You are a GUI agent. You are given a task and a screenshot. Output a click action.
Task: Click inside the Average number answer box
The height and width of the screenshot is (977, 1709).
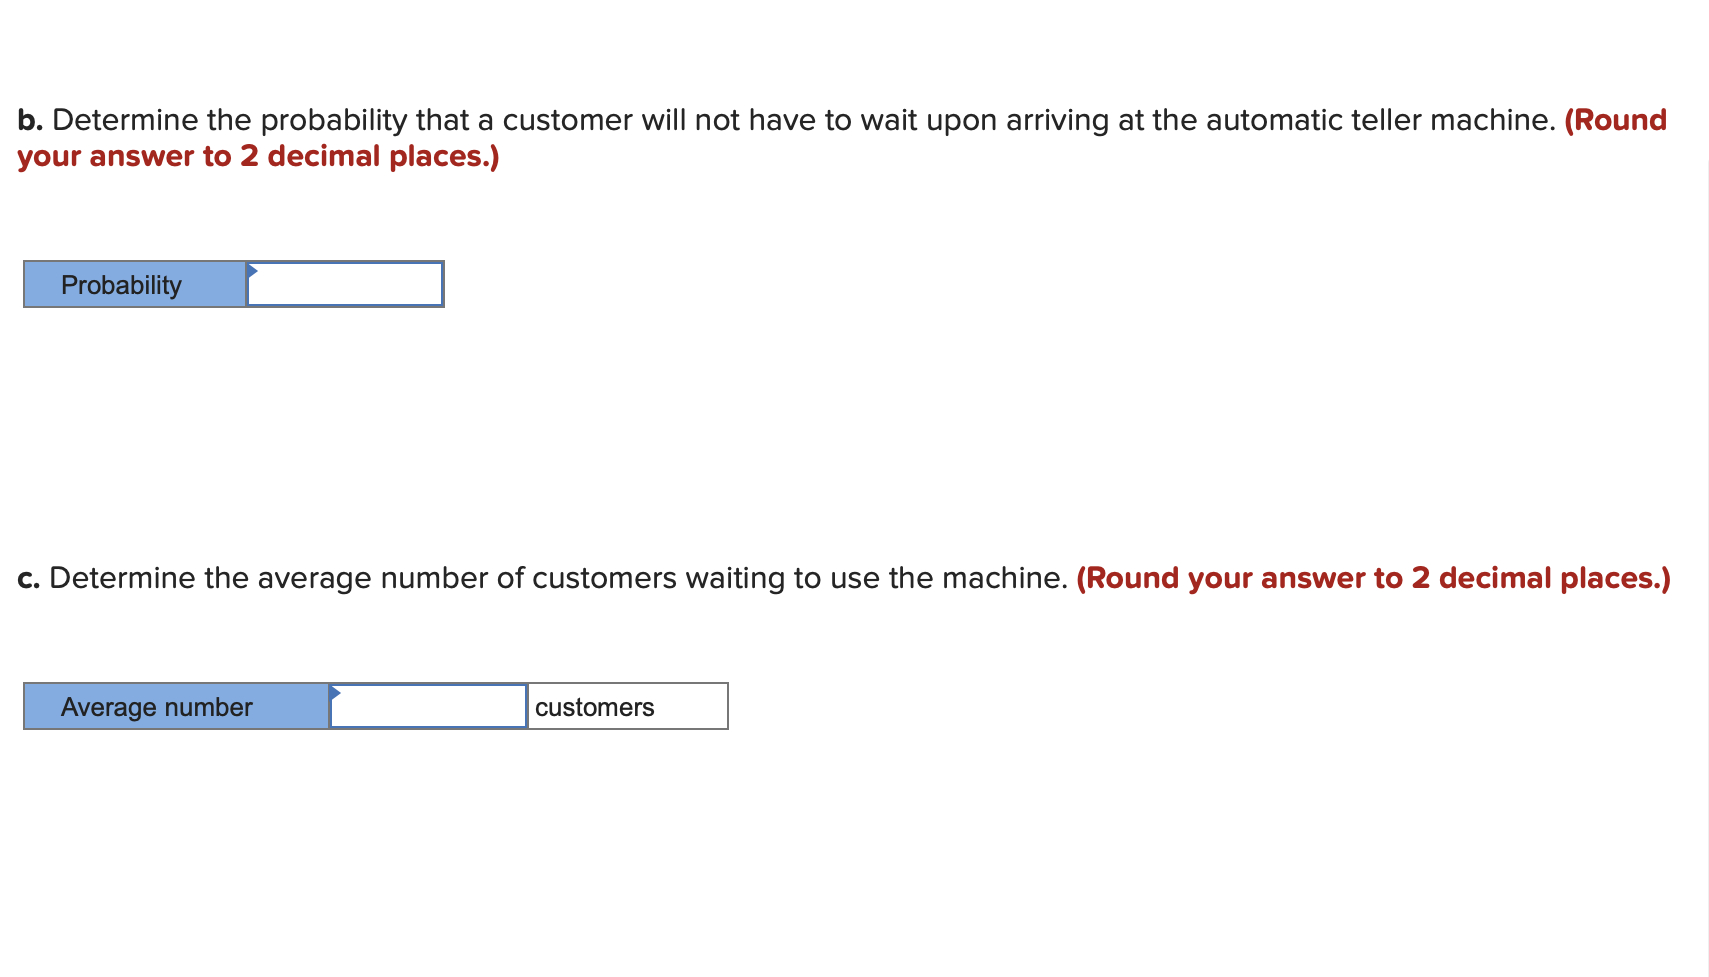[x=428, y=707]
